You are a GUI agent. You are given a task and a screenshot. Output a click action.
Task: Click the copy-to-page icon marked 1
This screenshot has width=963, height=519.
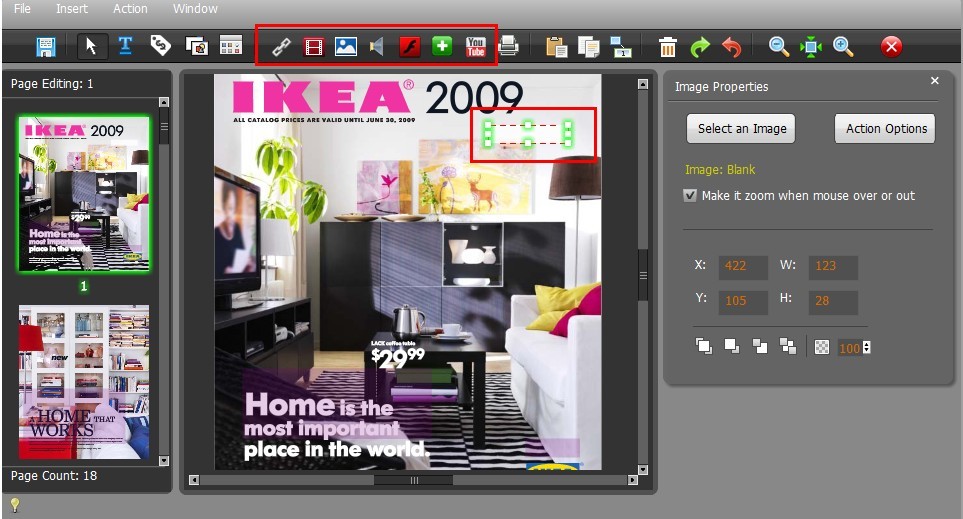pyautogui.click(x=621, y=47)
